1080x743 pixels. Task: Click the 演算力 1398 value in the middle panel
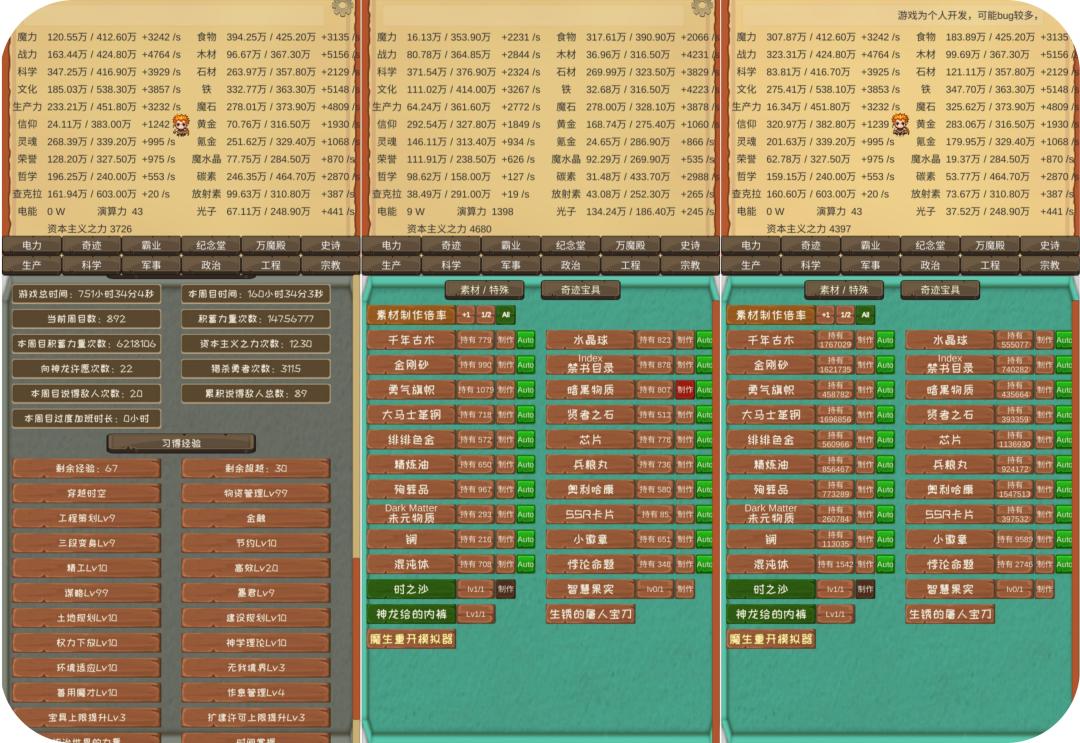click(485, 211)
